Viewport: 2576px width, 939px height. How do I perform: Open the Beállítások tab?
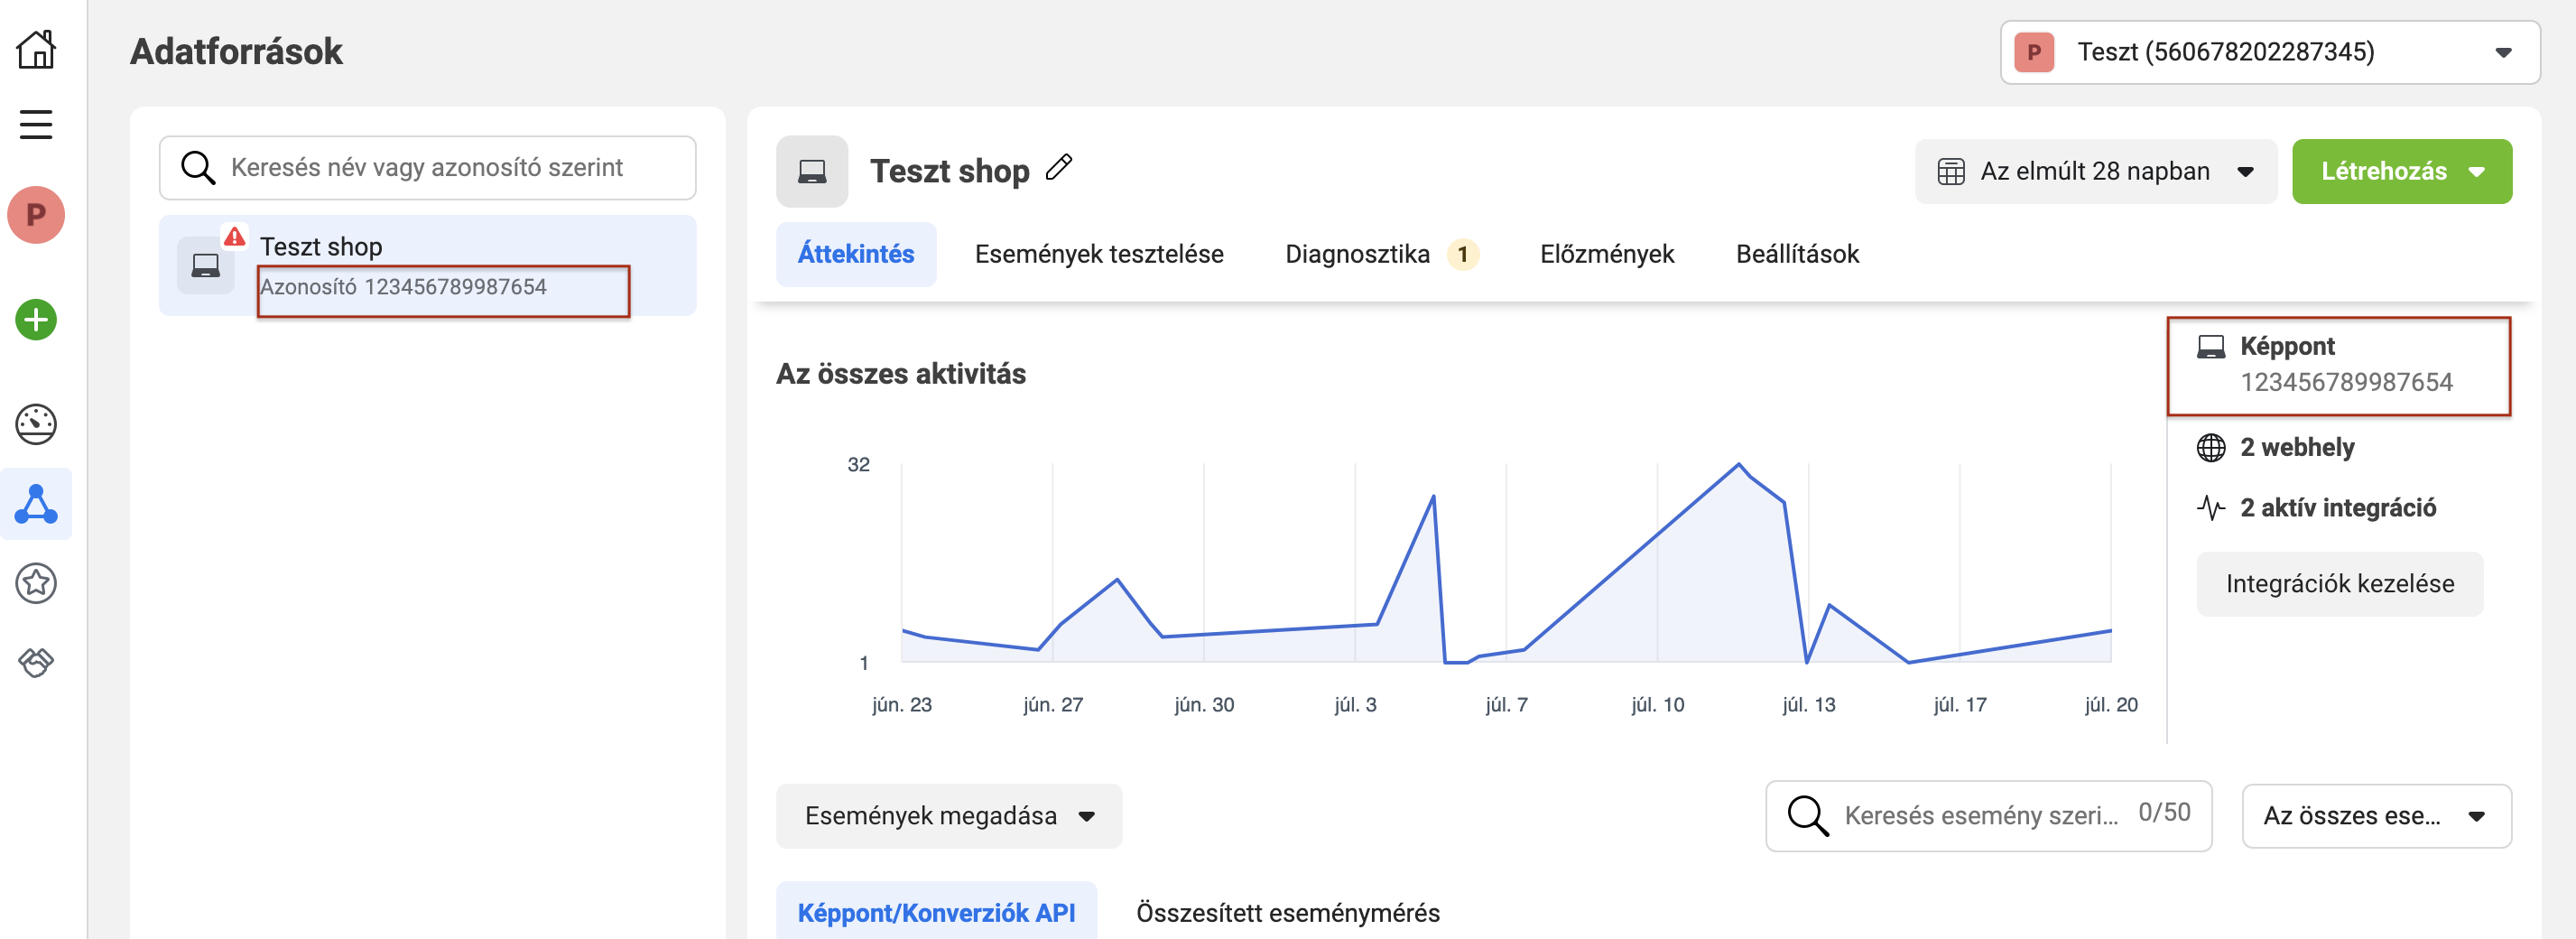pyautogui.click(x=1797, y=254)
